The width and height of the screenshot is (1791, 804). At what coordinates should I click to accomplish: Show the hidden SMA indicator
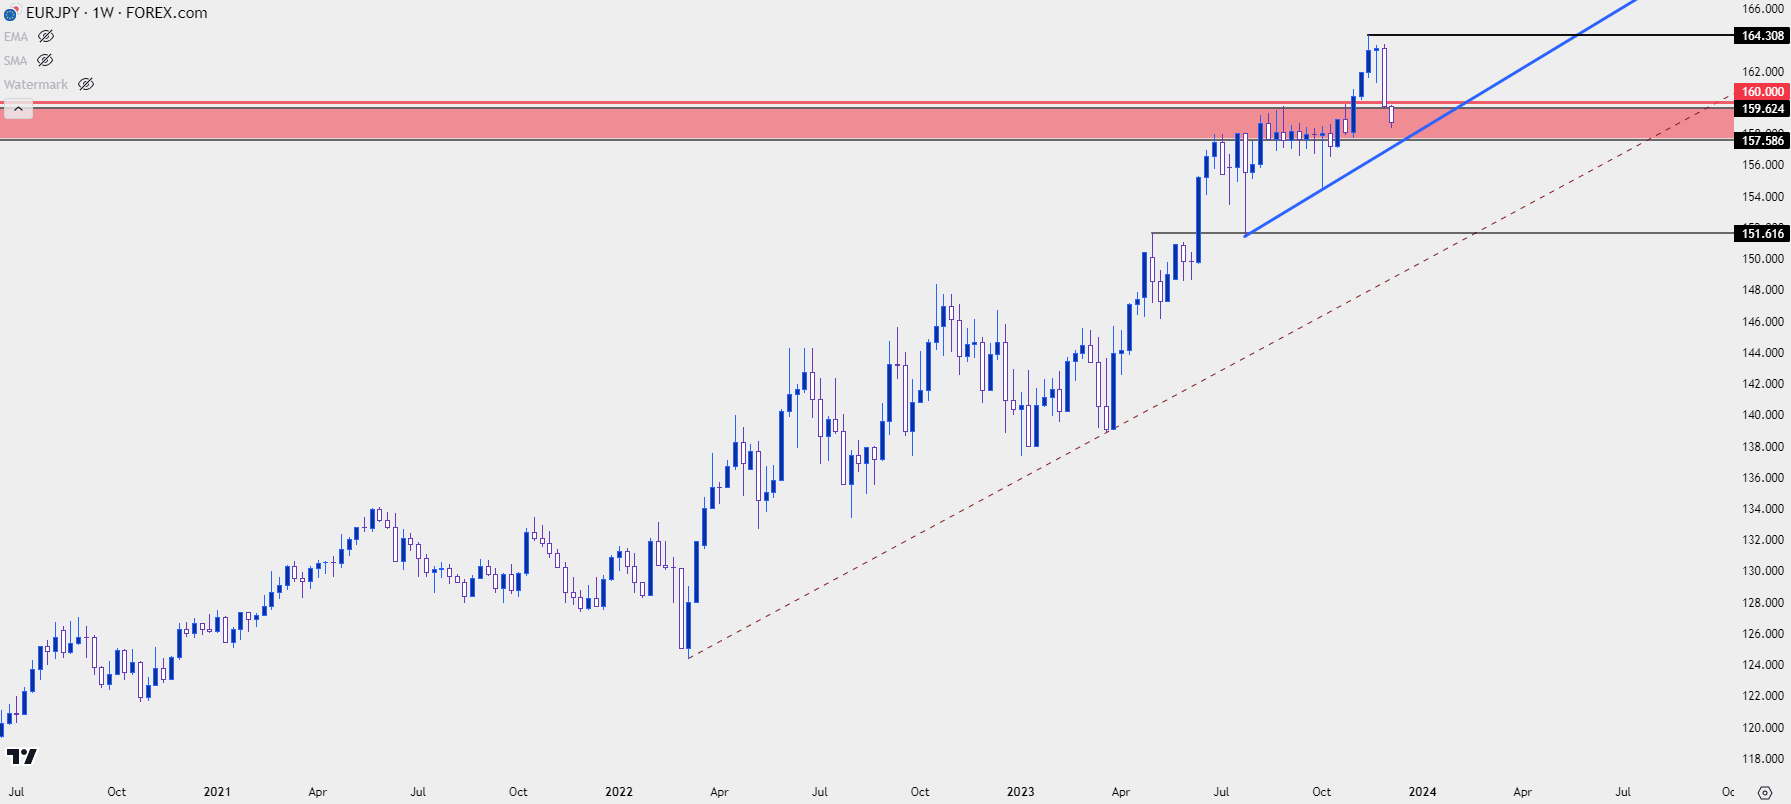(x=45, y=61)
